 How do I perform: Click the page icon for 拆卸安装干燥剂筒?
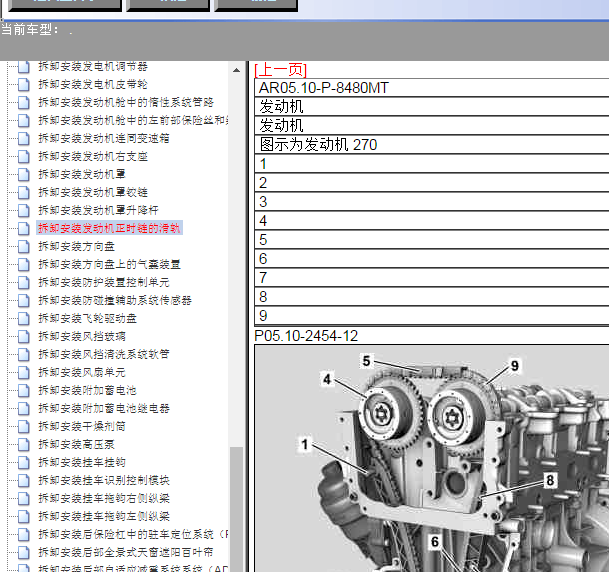[x=24, y=426]
